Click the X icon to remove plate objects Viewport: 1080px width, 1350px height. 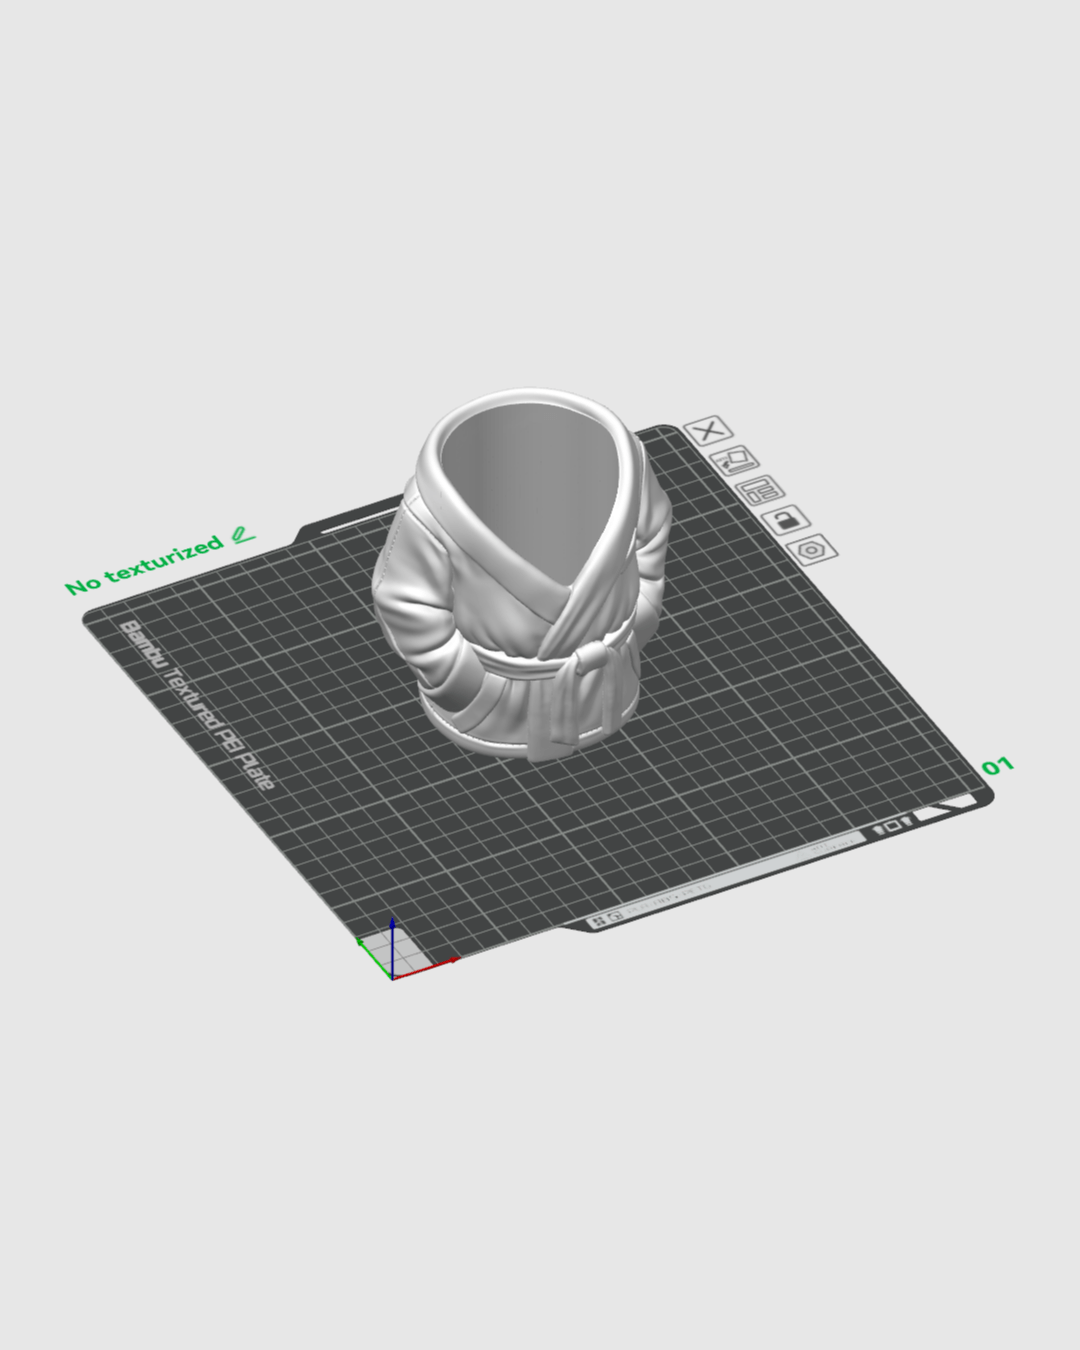click(708, 431)
